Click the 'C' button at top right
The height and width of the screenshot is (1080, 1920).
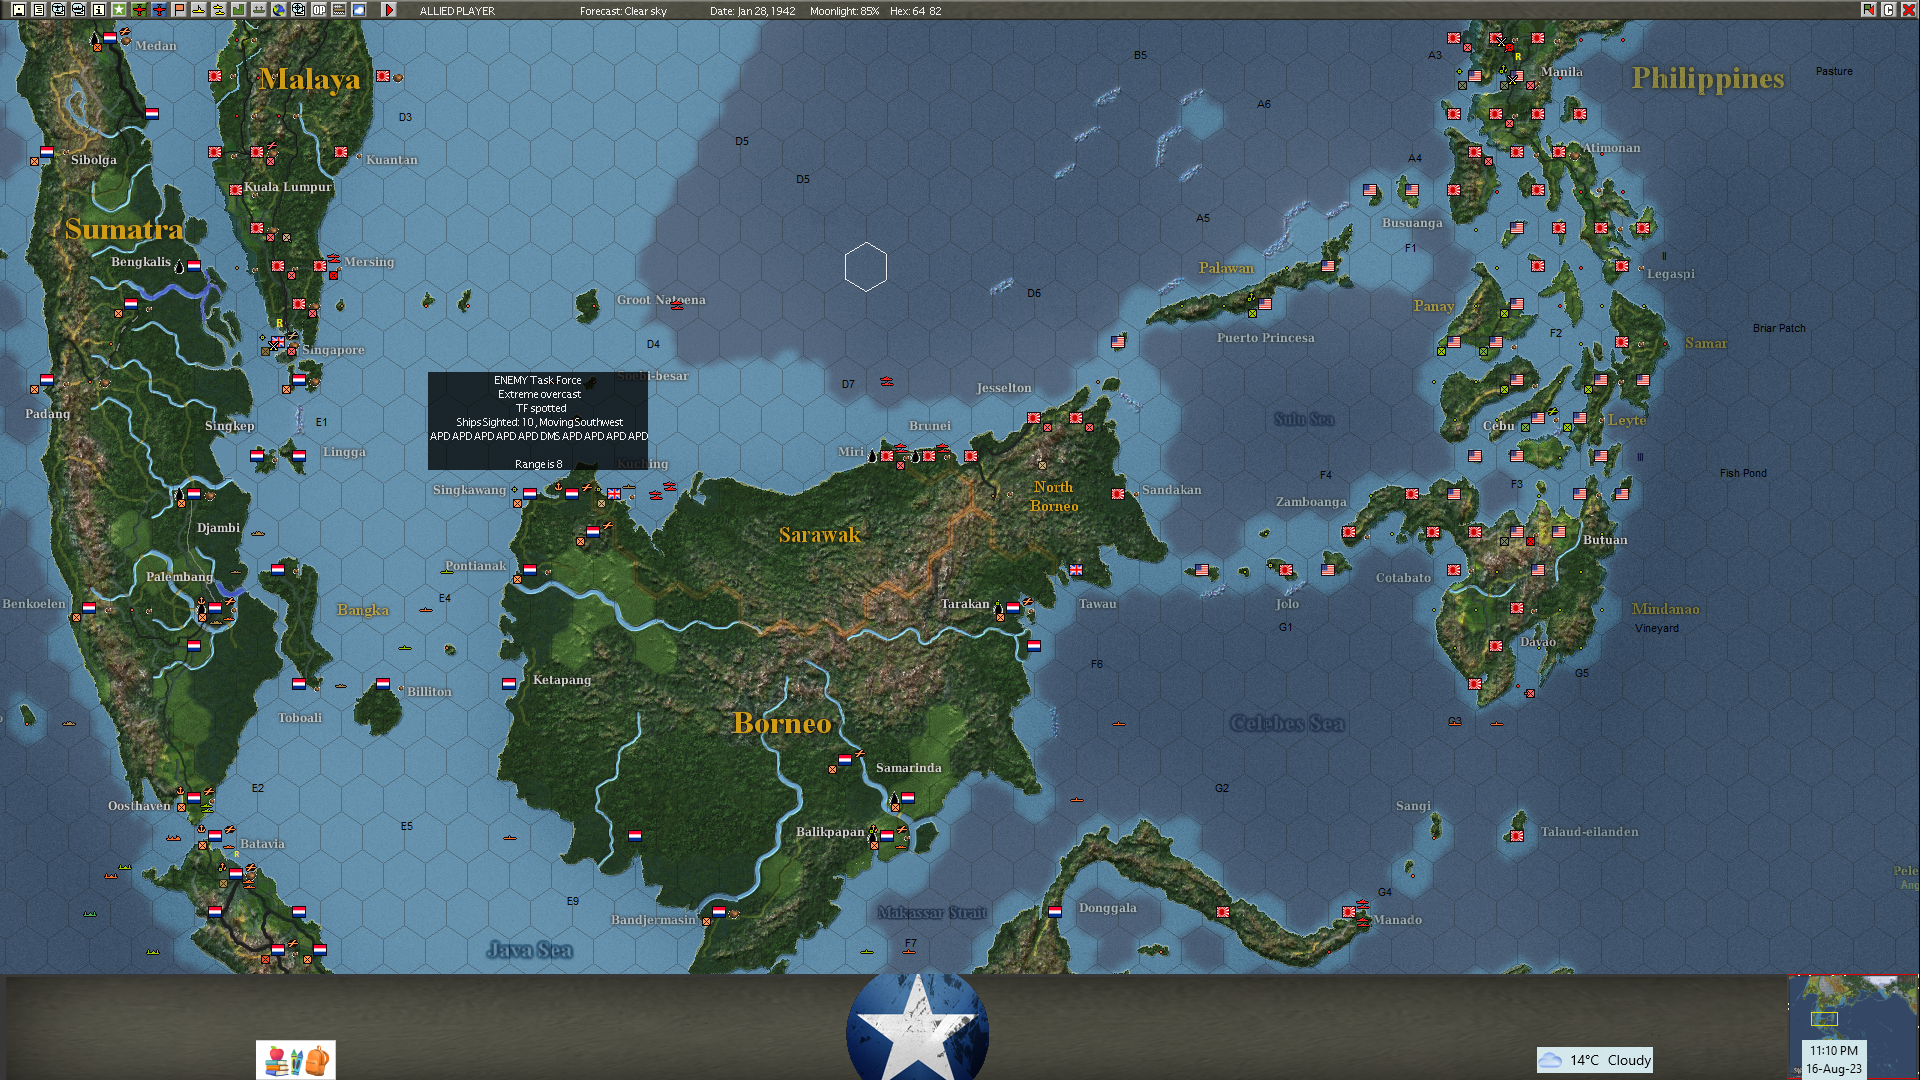1888,10
